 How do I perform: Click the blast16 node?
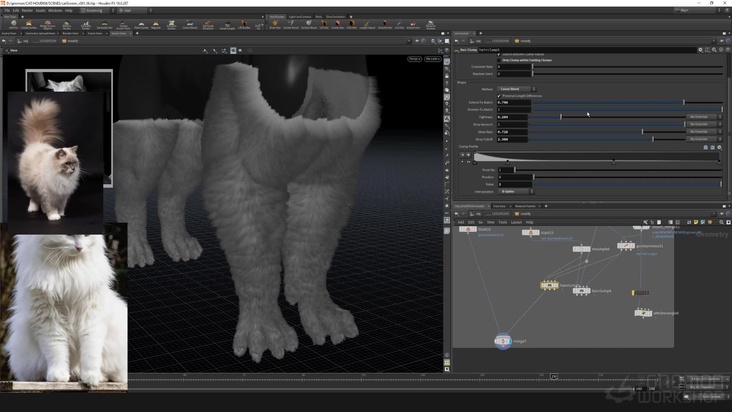point(468,230)
